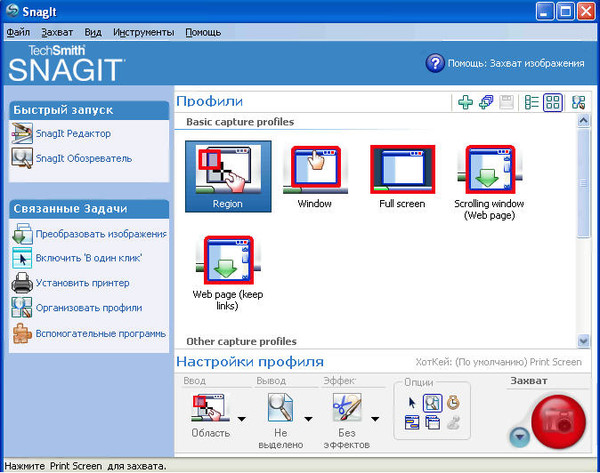Click the Не выделено output icon
The width and height of the screenshot is (600, 473).
tap(280, 408)
